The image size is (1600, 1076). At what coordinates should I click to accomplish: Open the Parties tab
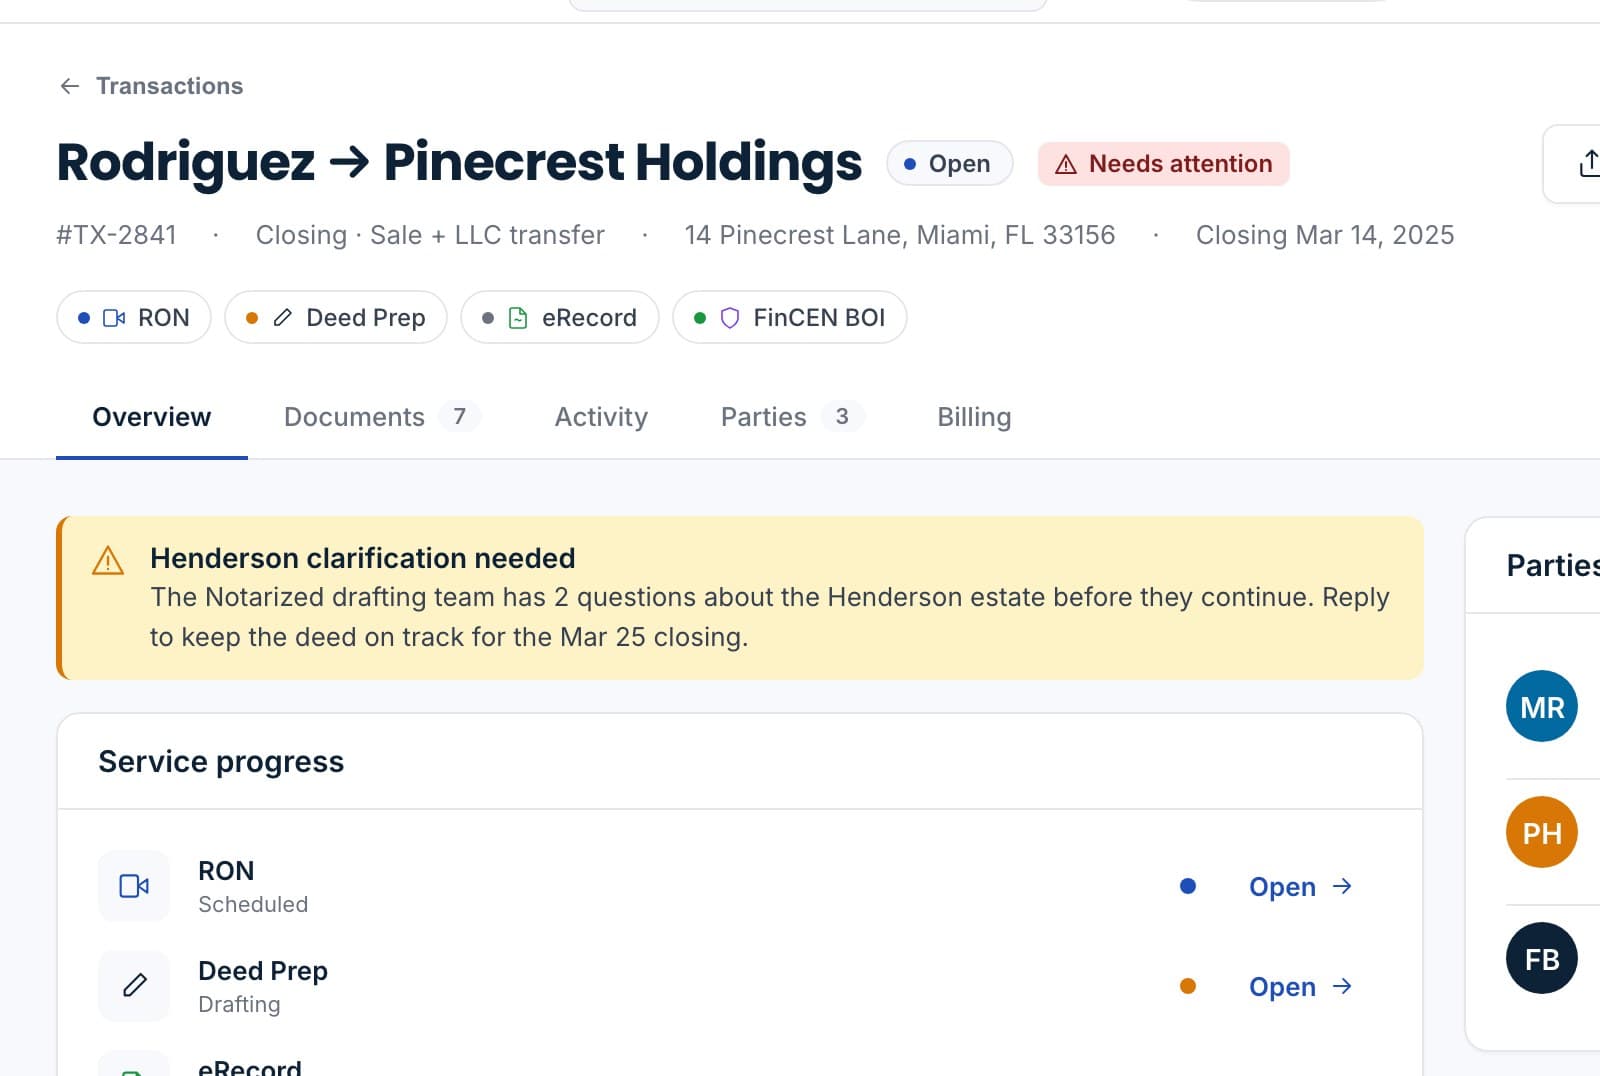pos(792,417)
